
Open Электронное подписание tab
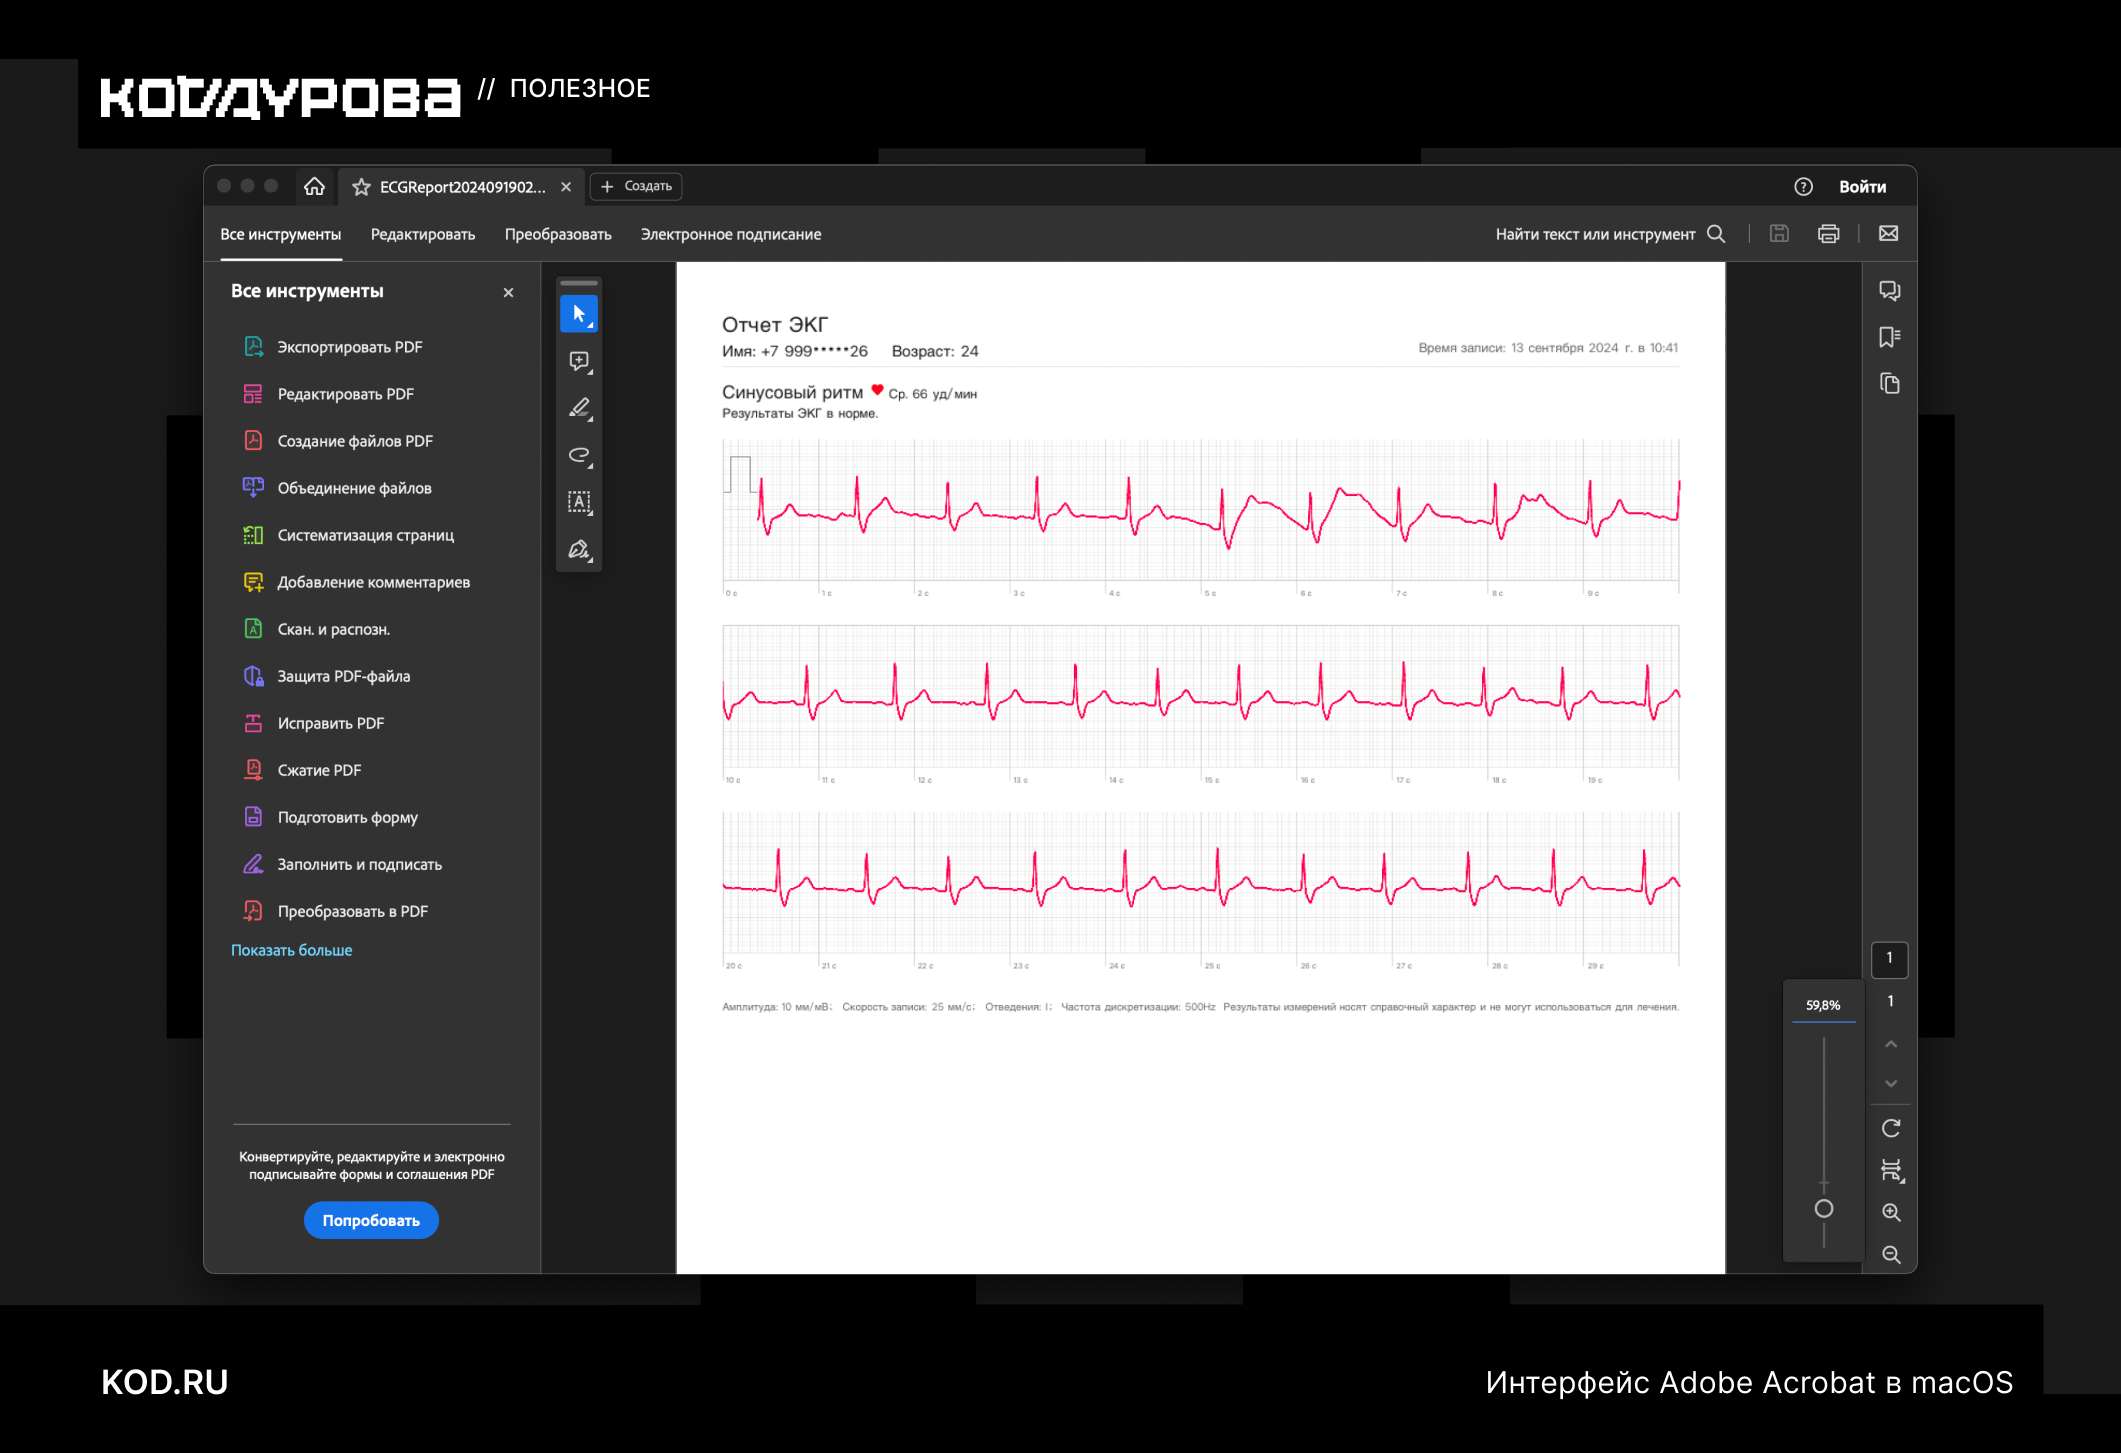[731, 234]
